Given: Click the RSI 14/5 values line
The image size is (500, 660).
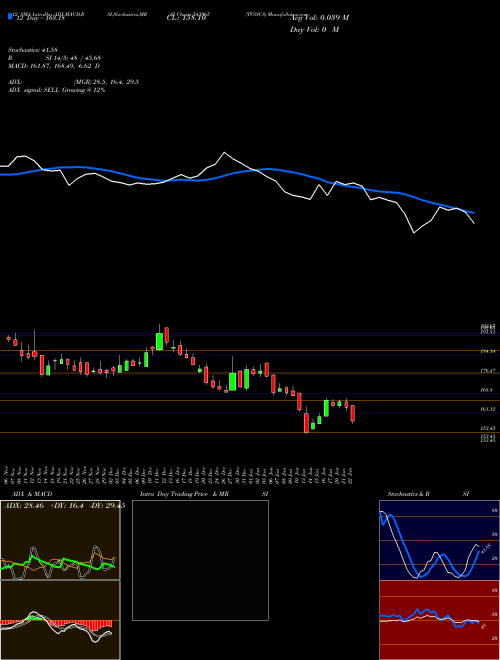Looking at the screenshot, I should point(54,58).
